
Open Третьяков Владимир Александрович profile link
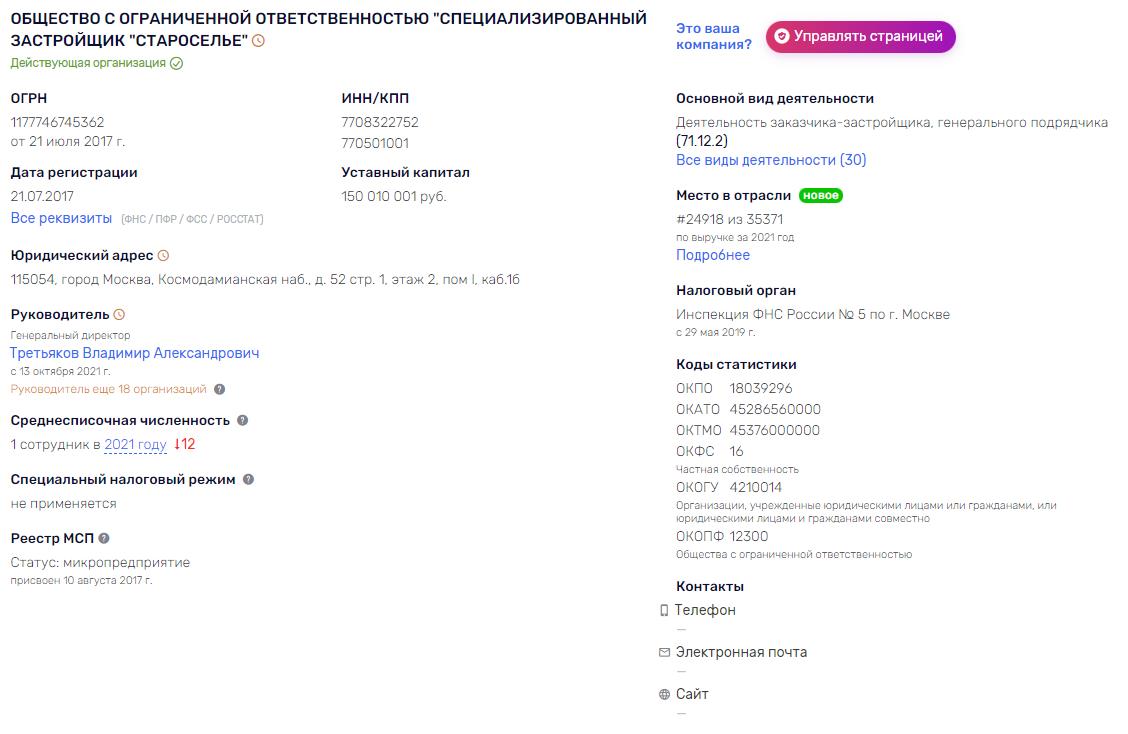(134, 353)
